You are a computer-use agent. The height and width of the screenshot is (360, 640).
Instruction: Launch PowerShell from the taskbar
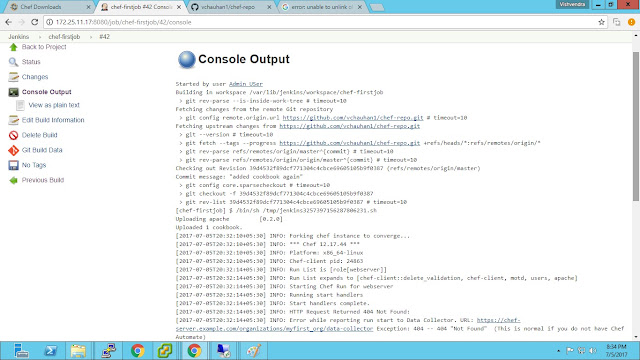point(50,351)
